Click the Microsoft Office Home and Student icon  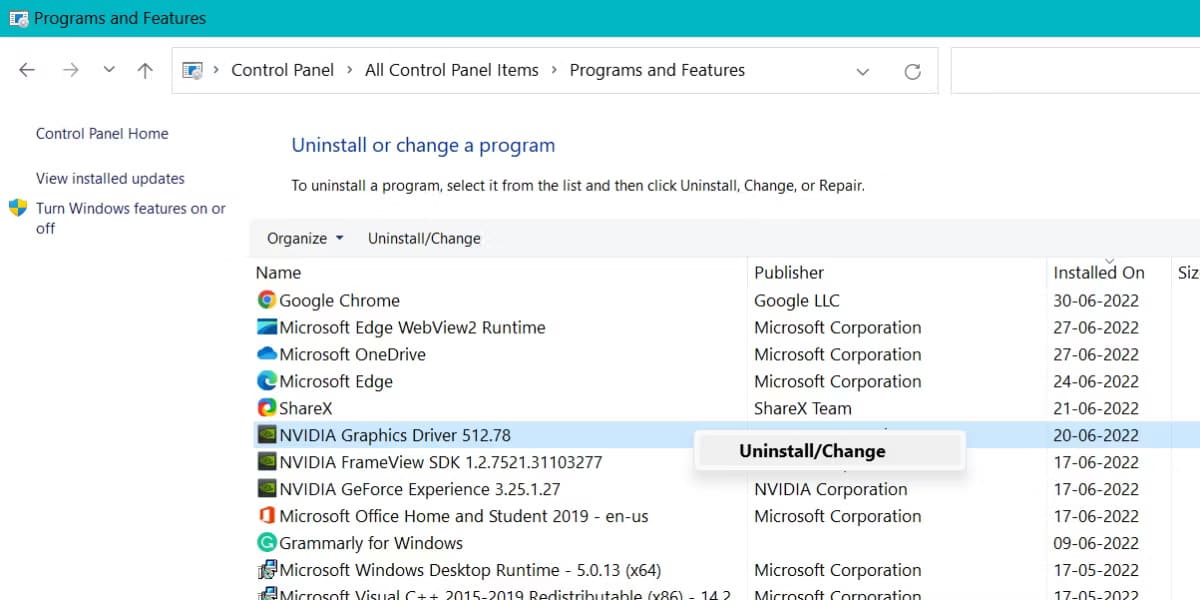(267, 516)
